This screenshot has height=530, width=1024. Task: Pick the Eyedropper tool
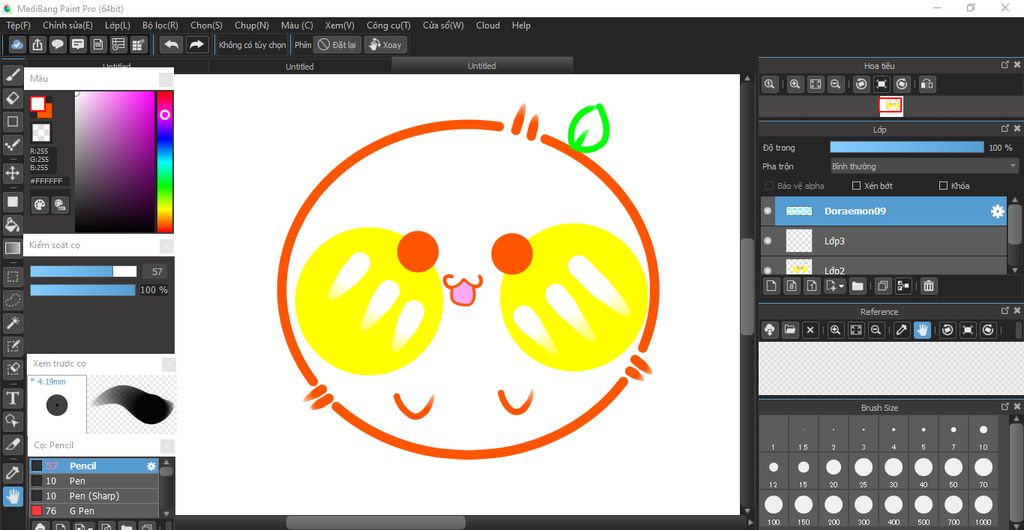click(x=12, y=472)
